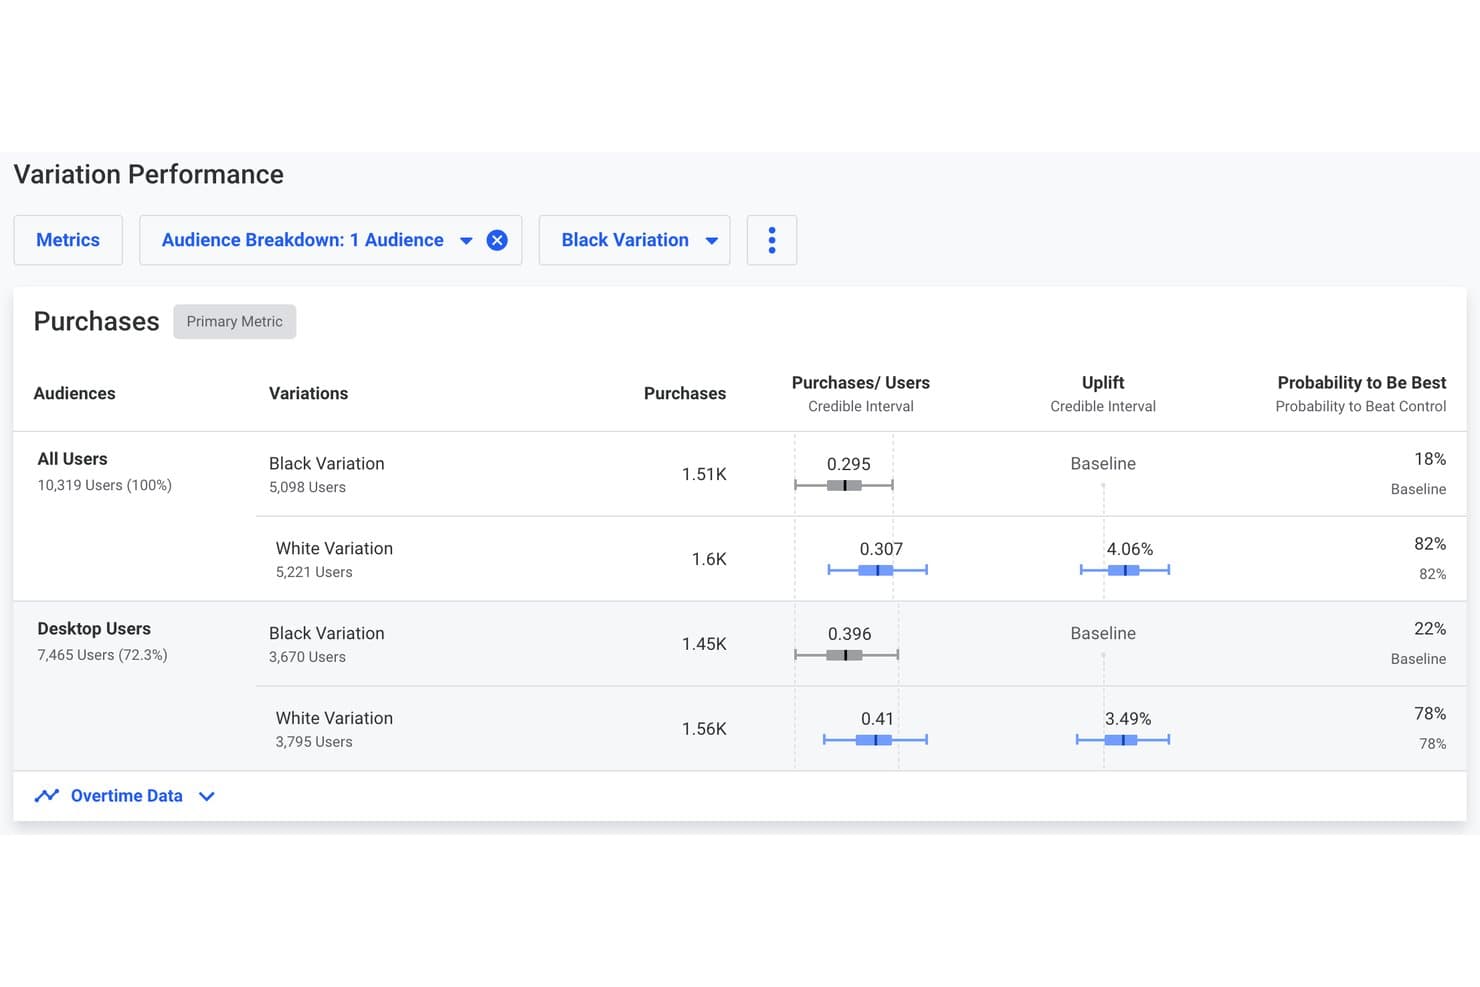Select the Desktop Users audience label
Screen dimensions: 1480x987
pyautogui.click(x=94, y=629)
